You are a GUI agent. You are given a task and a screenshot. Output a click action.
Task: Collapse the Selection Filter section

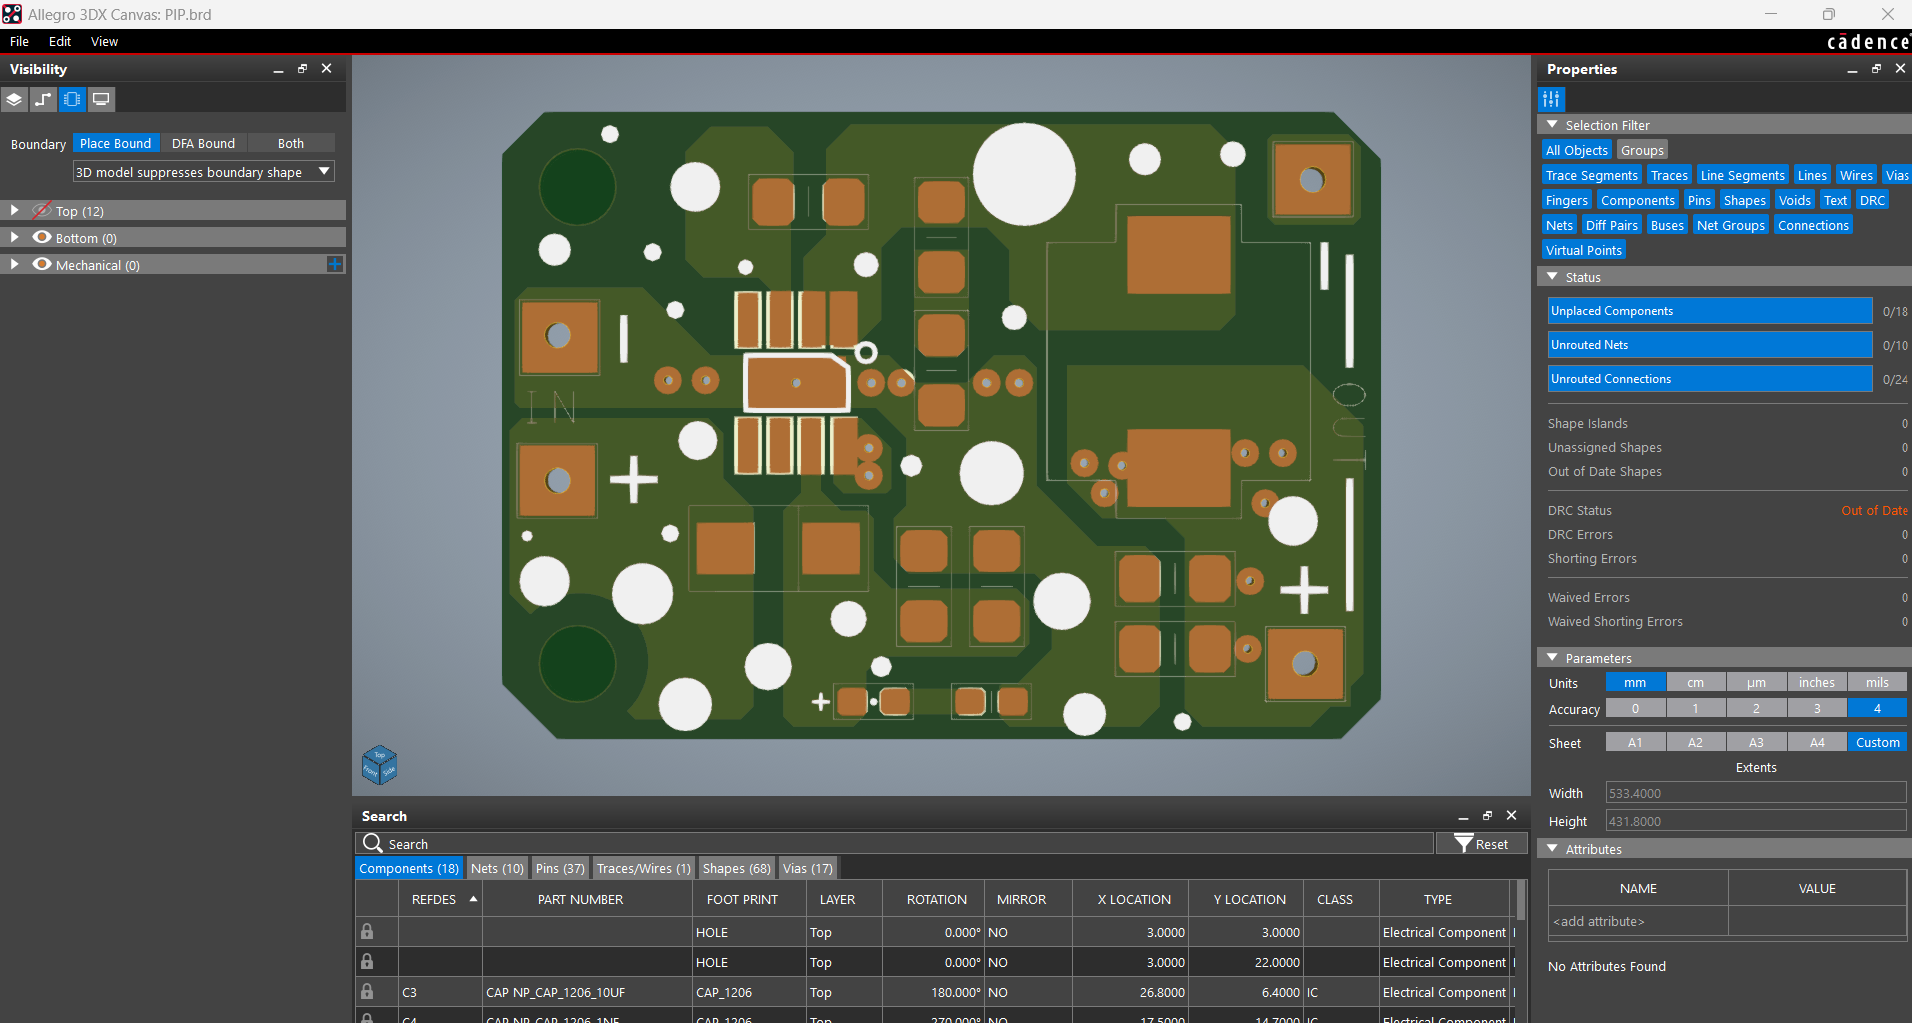click(1553, 125)
